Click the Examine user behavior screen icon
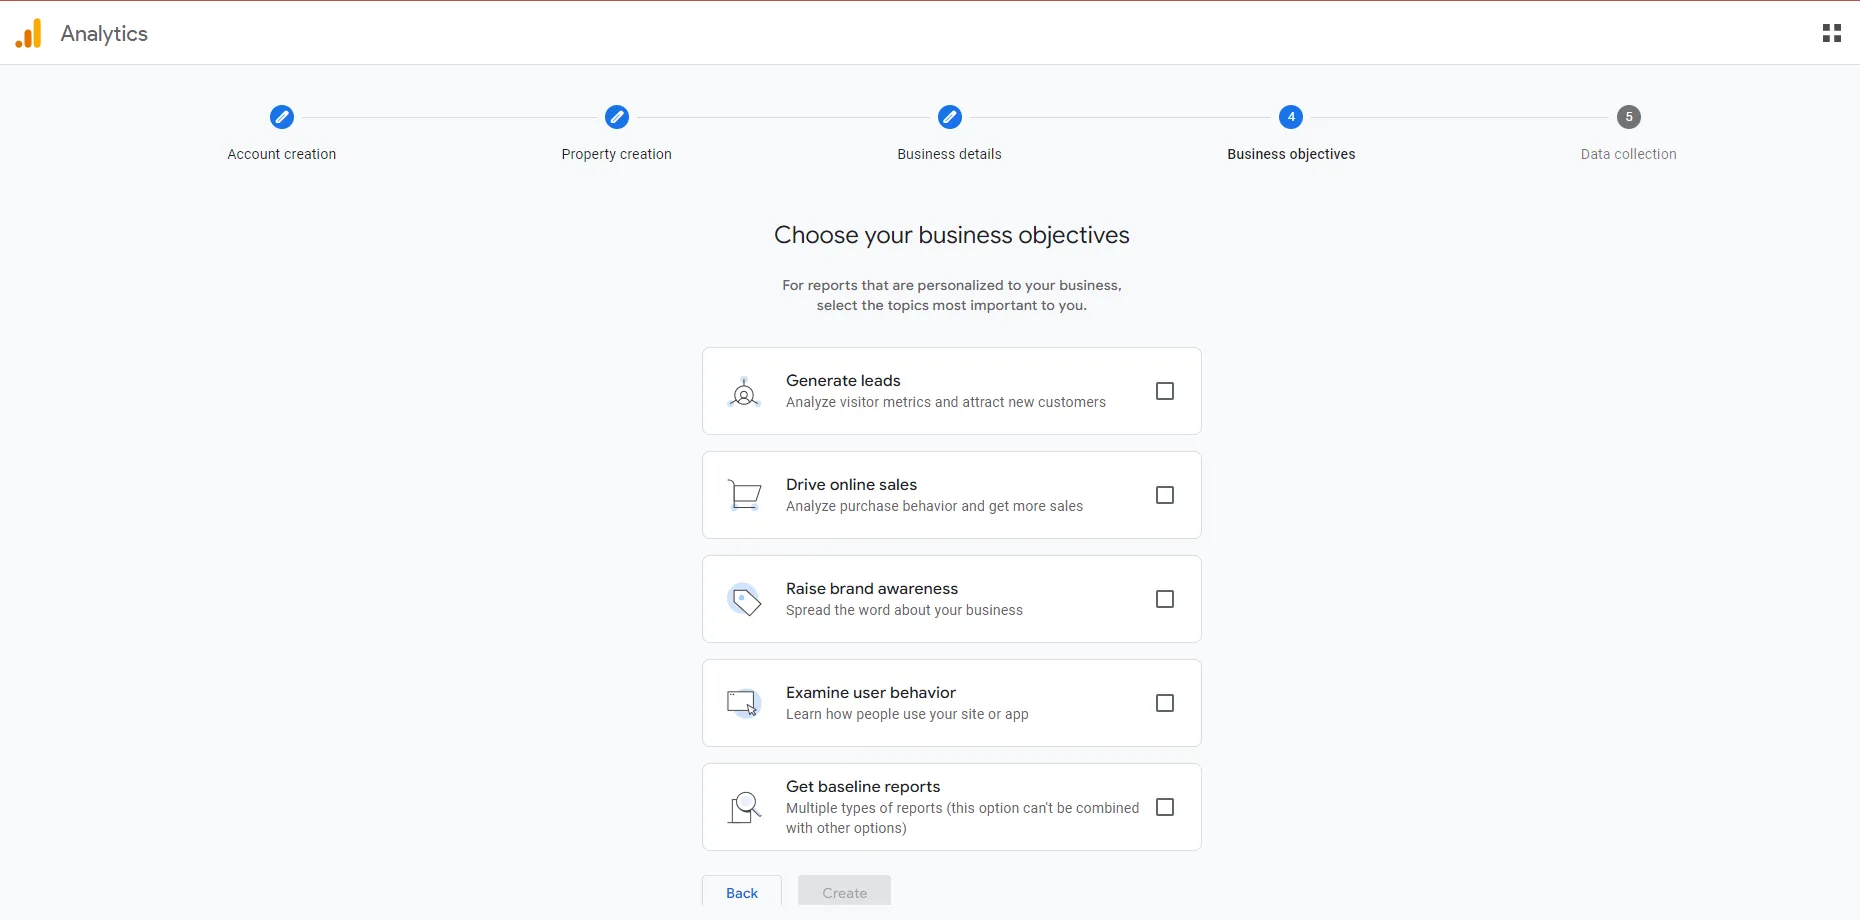Viewport: 1860px width, 920px height. point(744,704)
